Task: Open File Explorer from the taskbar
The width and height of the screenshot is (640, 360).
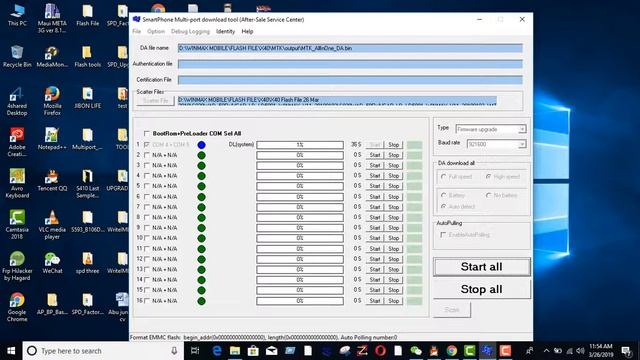Action: (235, 351)
